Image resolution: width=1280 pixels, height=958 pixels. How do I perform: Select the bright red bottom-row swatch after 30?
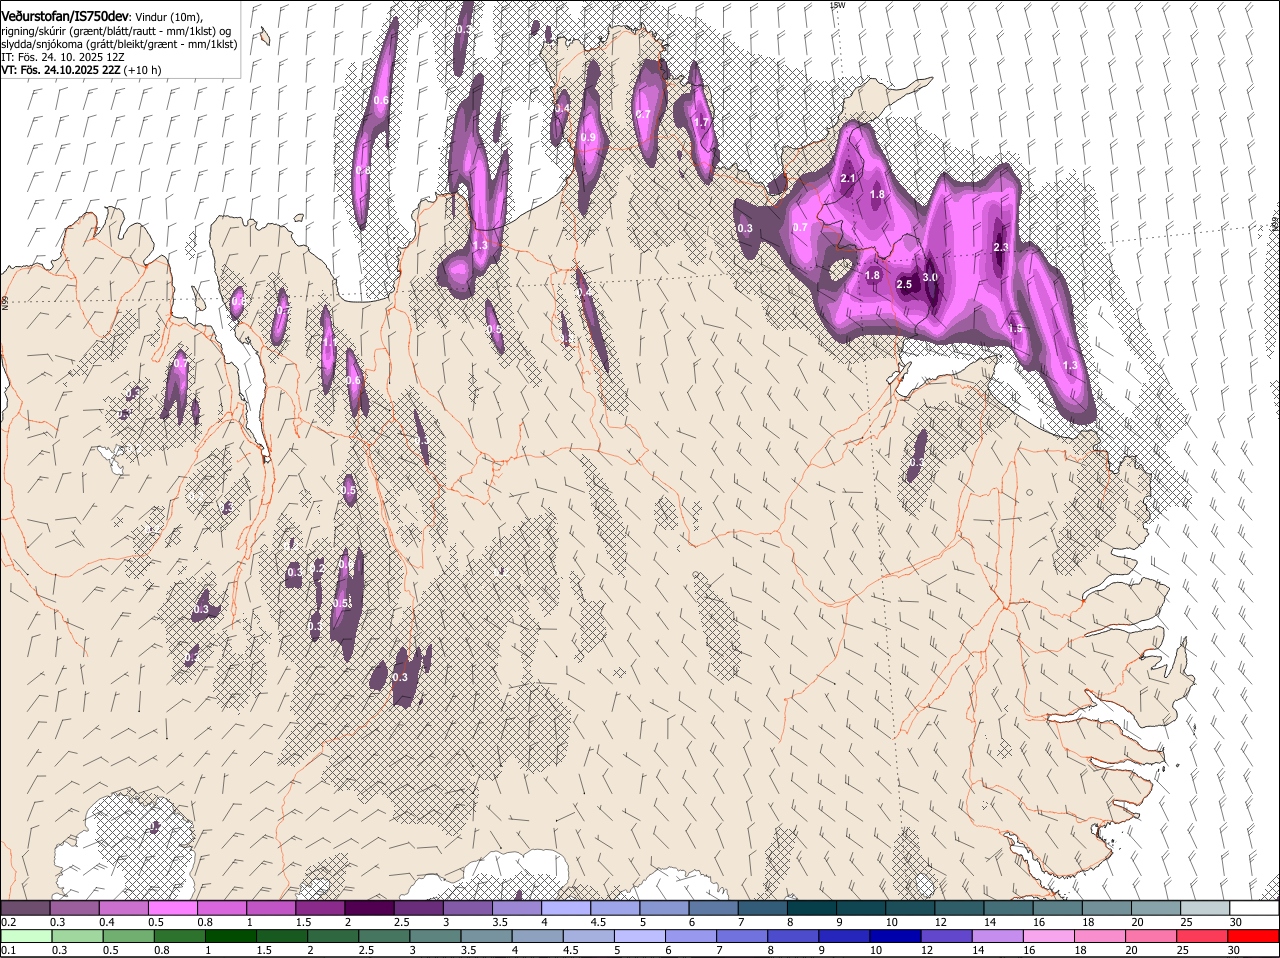tap(1254, 936)
